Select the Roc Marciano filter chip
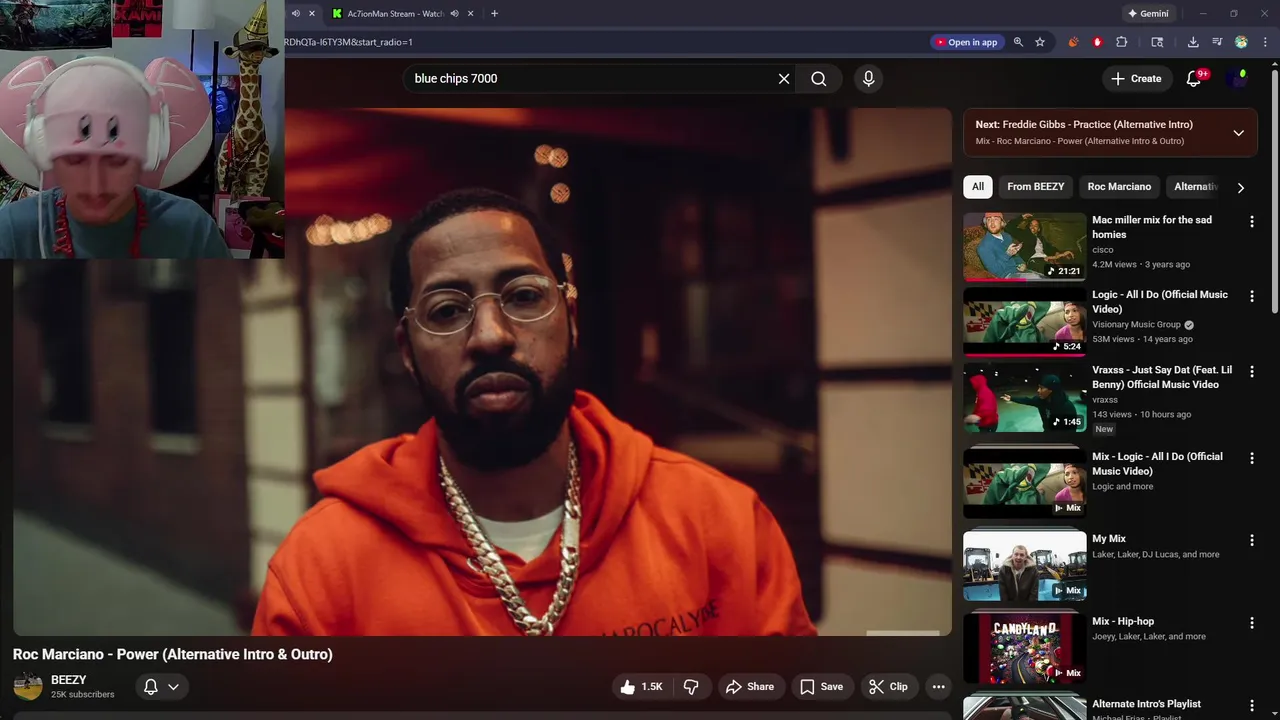Viewport: 1280px width, 720px height. [x=1119, y=187]
